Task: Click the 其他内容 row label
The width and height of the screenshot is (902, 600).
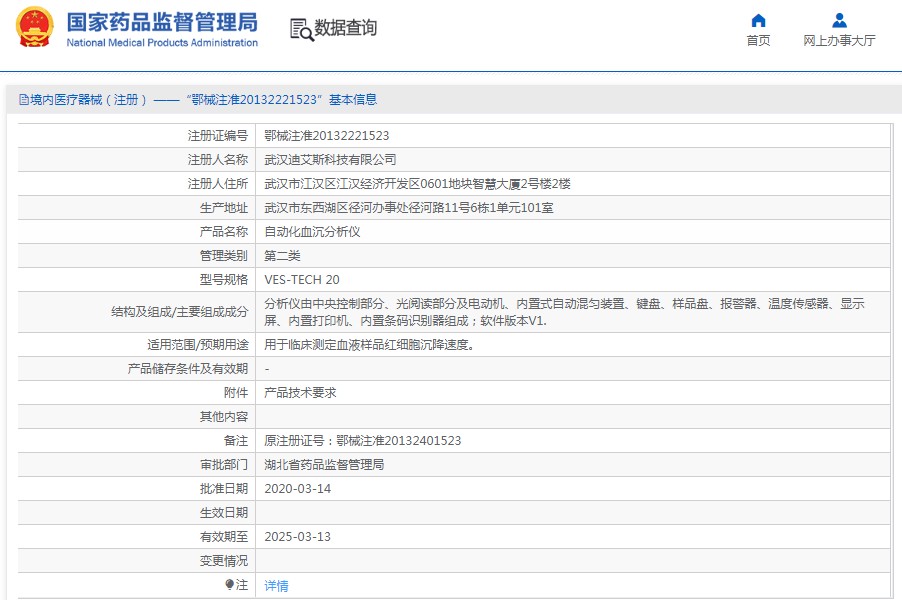Action: click(x=224, y=417)
